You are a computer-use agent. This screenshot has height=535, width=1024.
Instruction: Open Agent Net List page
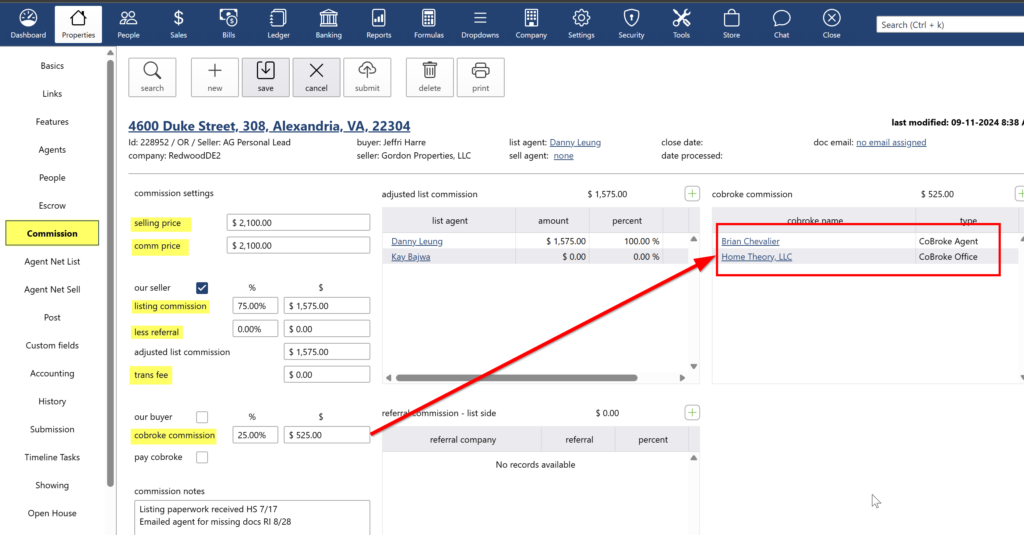pyautogui.click(x=52, y=261)
